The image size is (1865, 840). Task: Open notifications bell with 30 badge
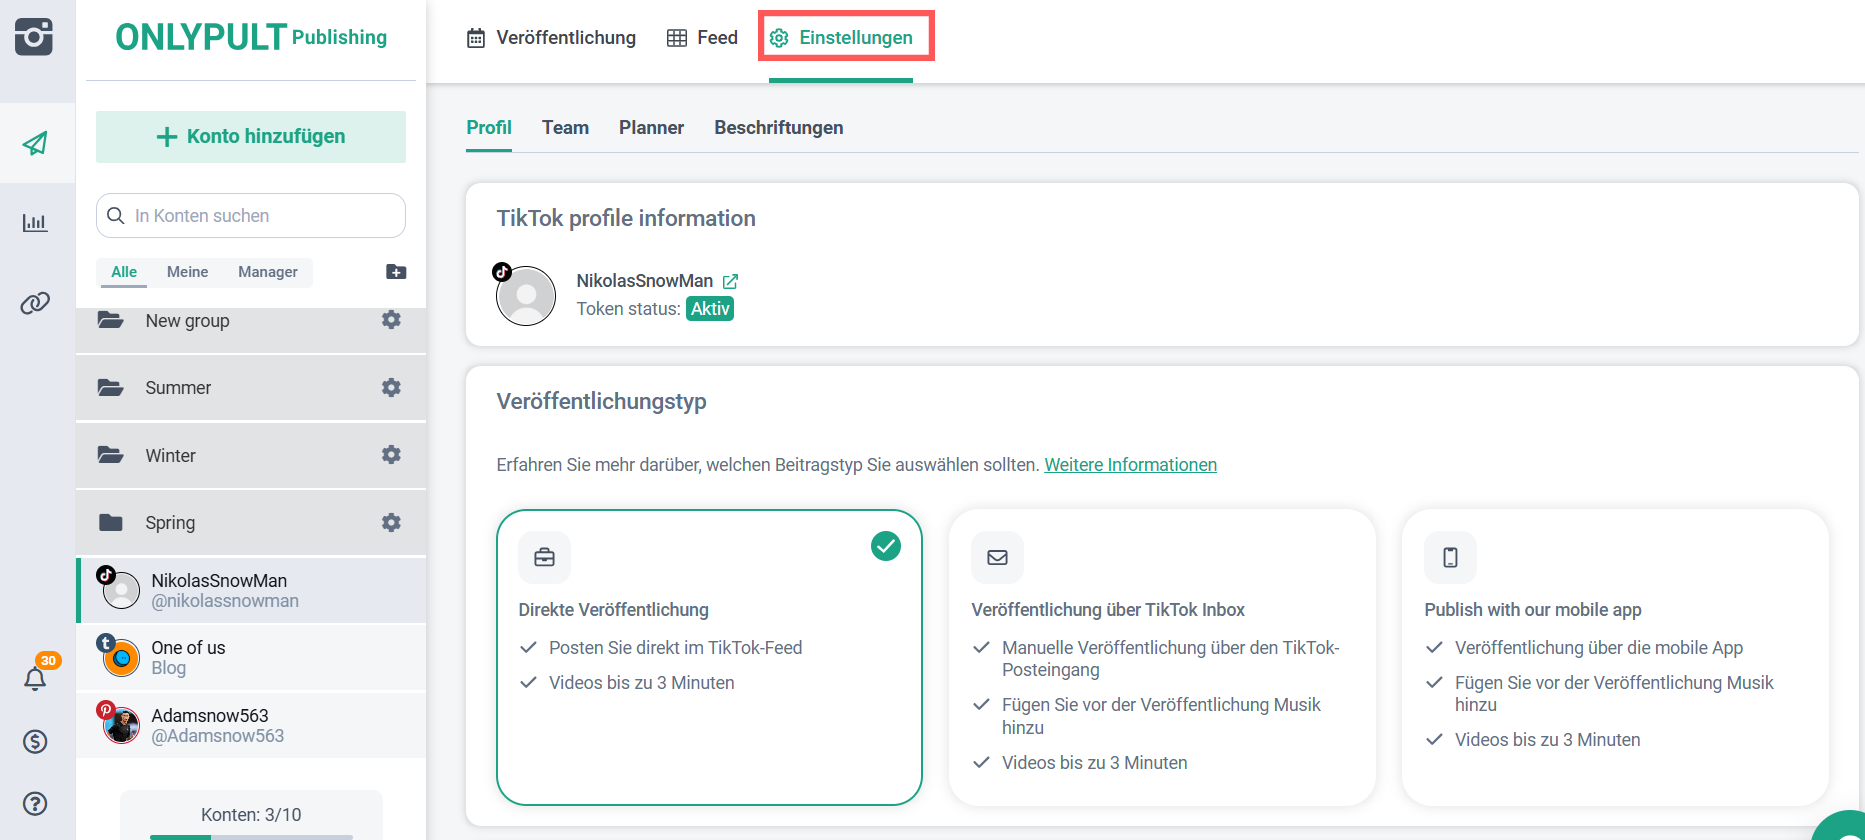click(x=36, y=678)
